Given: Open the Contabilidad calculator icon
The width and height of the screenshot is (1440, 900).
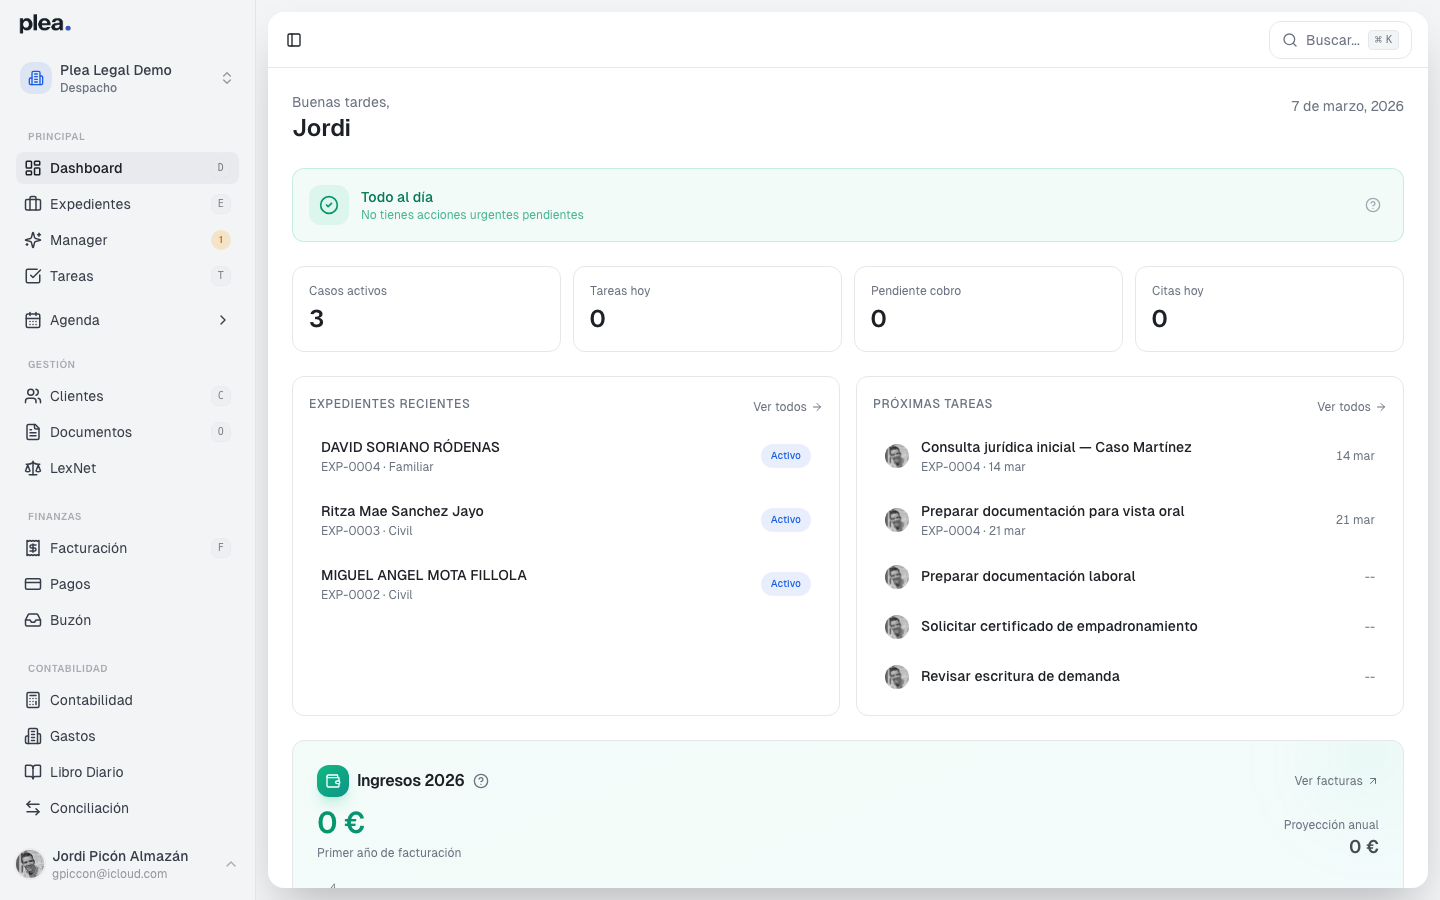Looking at the screenshot, I should click(x=32, y=699).
